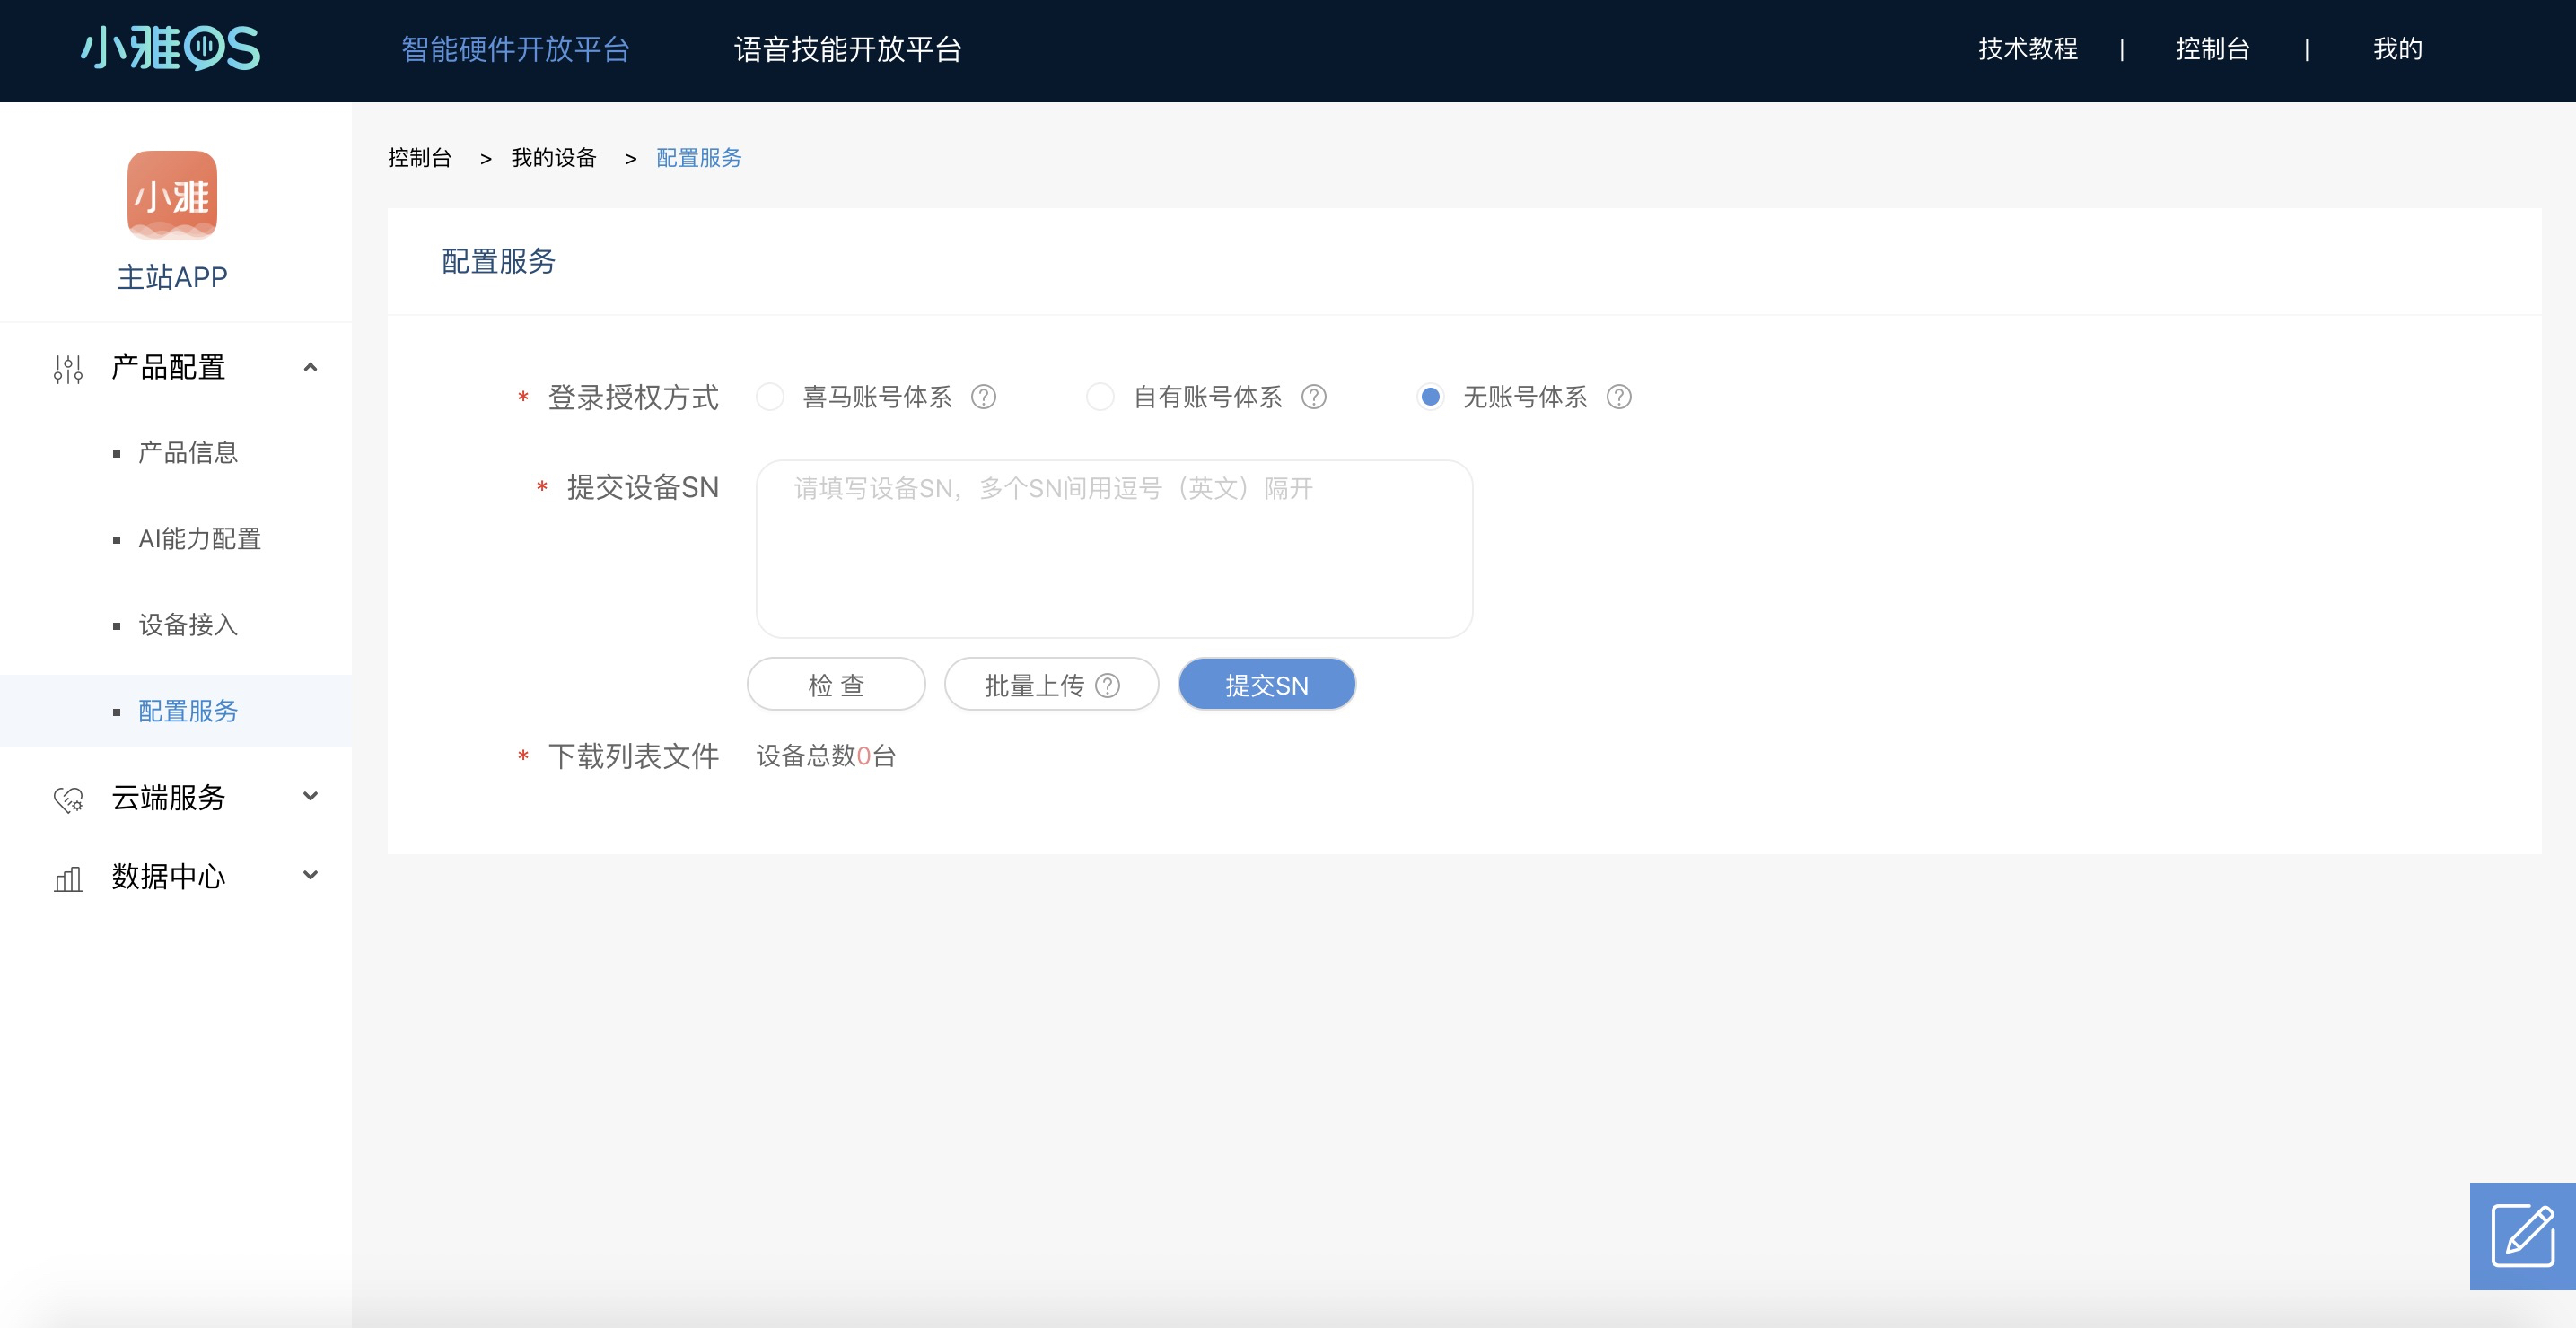Select the 自有账号体系 radio button
Viewport: 2576px width, 1328px height.
1100,397
